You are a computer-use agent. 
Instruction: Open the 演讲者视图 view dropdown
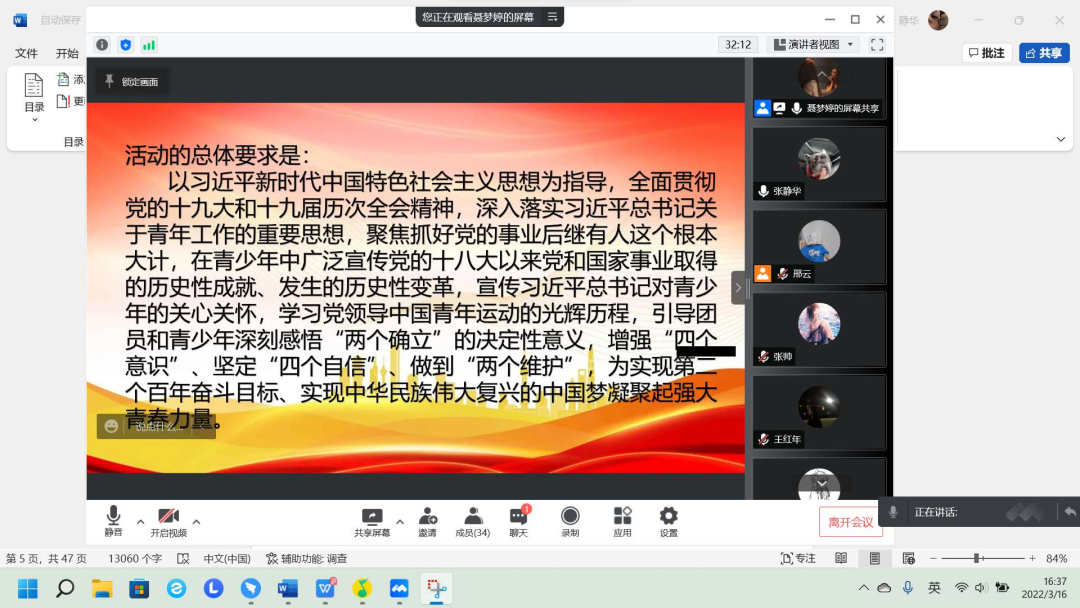coord(814,45)
